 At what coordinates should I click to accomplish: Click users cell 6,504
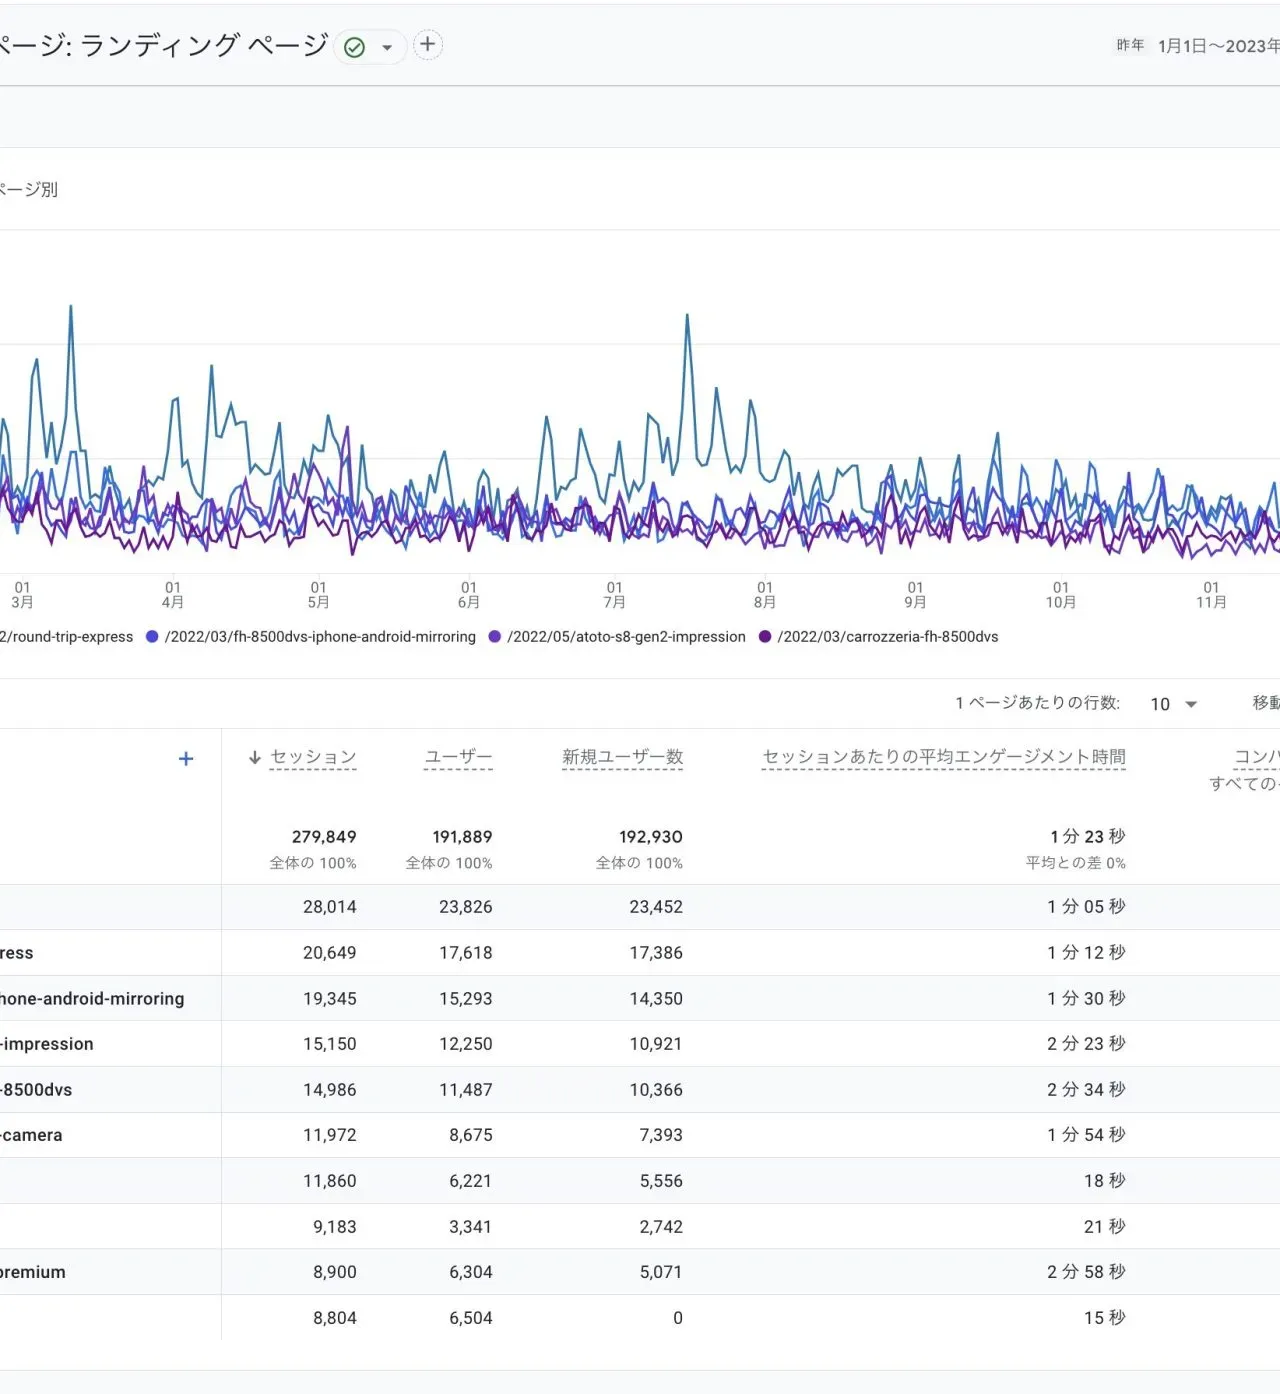pos(471,1318)
